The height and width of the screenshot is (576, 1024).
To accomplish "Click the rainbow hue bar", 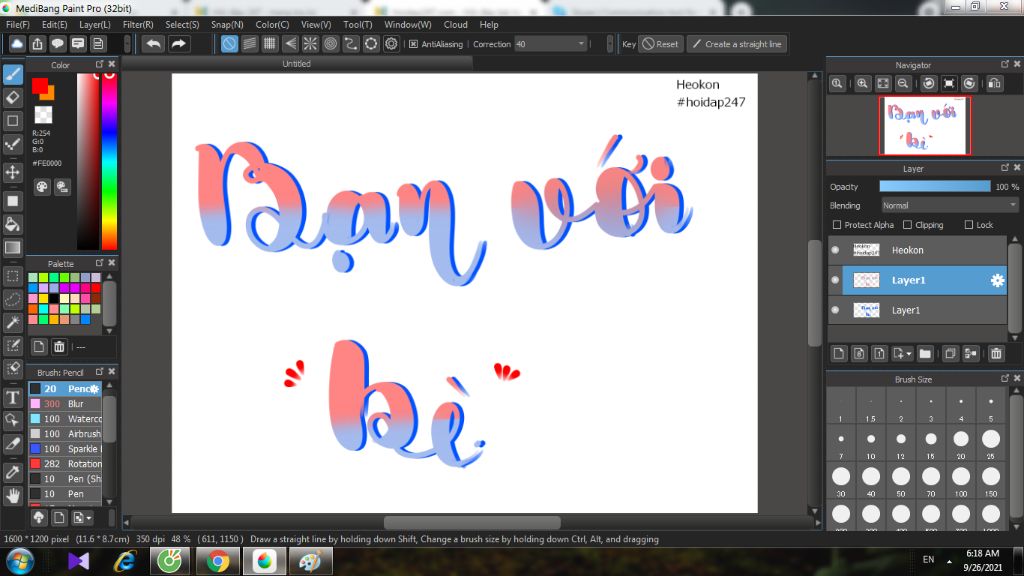I will (109, 161).
